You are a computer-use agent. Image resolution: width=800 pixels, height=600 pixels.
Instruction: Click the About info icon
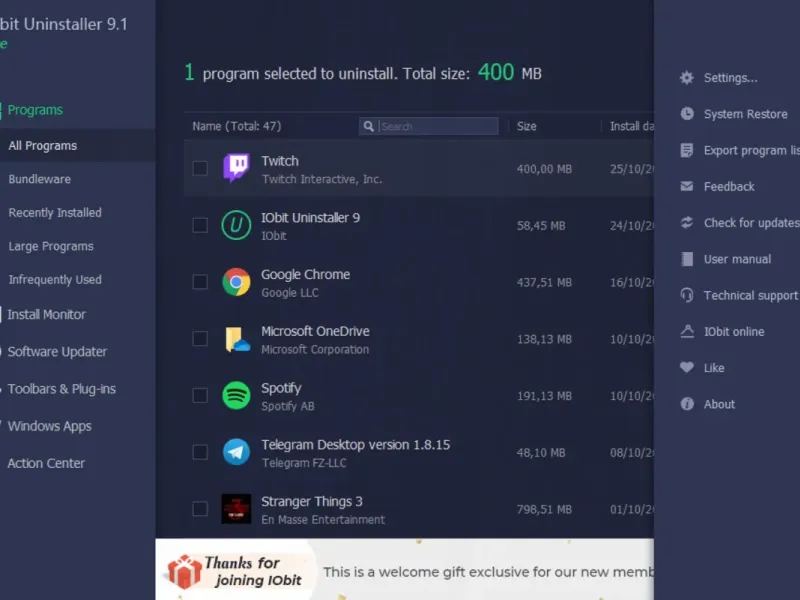click(x=687, y=404)
